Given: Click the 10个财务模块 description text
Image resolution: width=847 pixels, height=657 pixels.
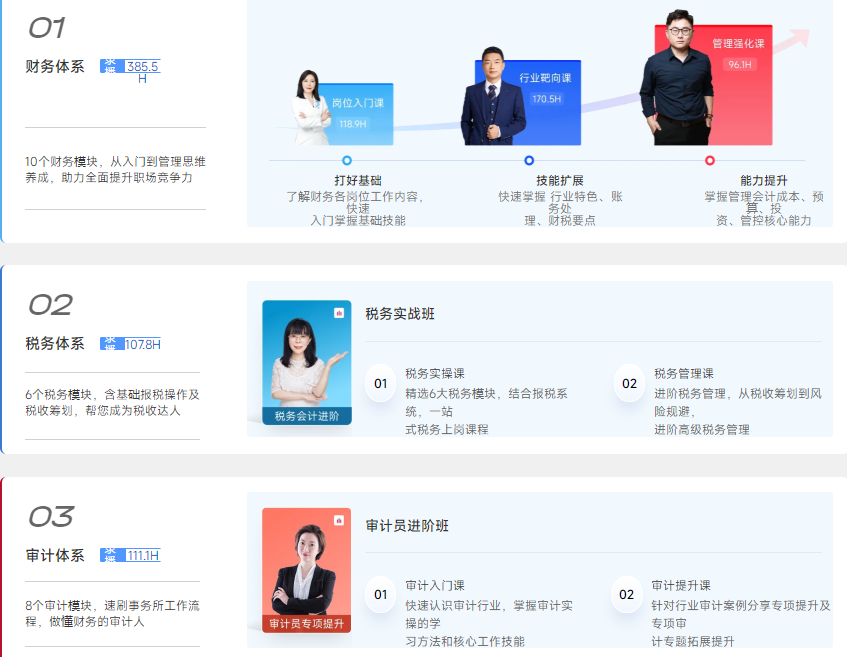Looking at the screenshot, I should (115, 169).
